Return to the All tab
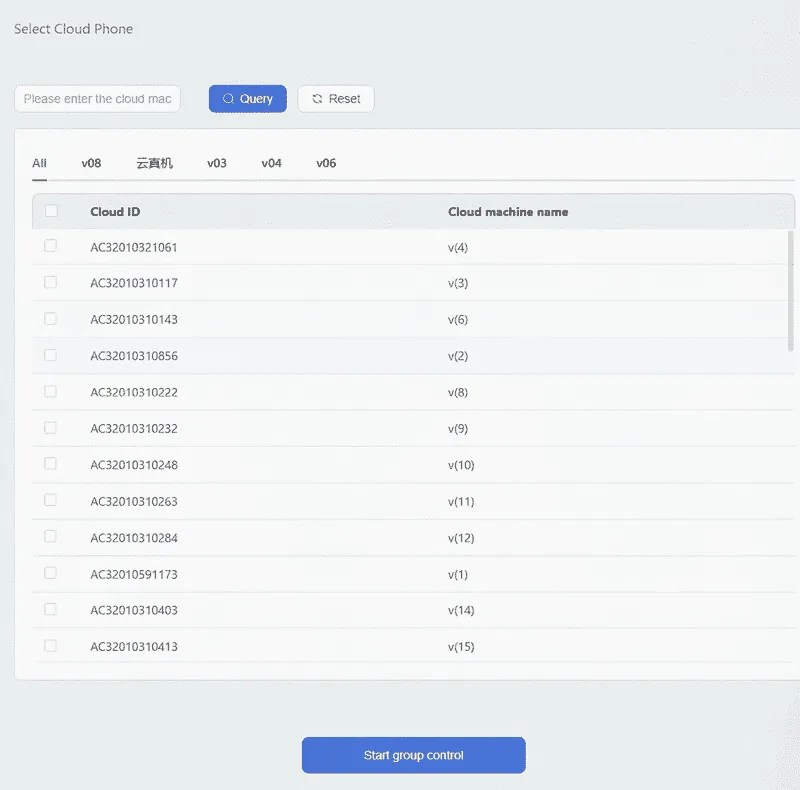Screen dimensions: 800x790 [x=38, y=162]
